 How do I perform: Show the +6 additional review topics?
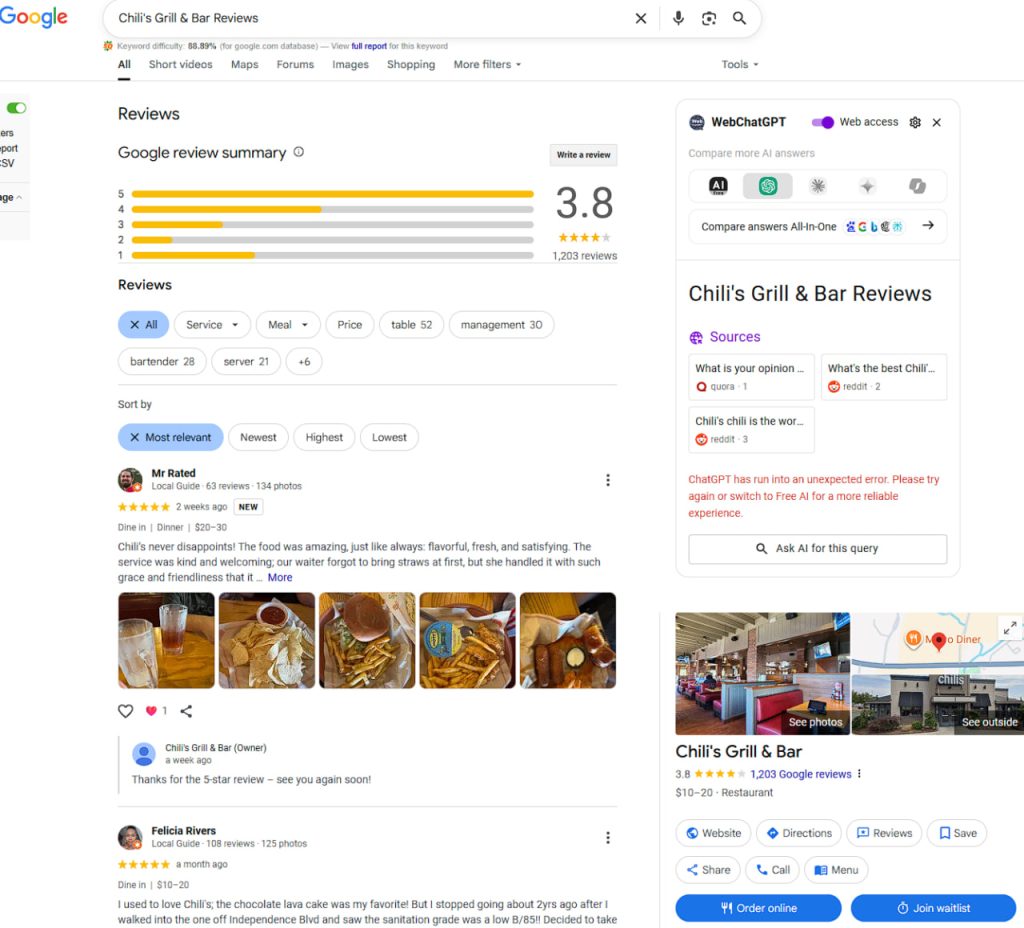[x=304, y=361]
